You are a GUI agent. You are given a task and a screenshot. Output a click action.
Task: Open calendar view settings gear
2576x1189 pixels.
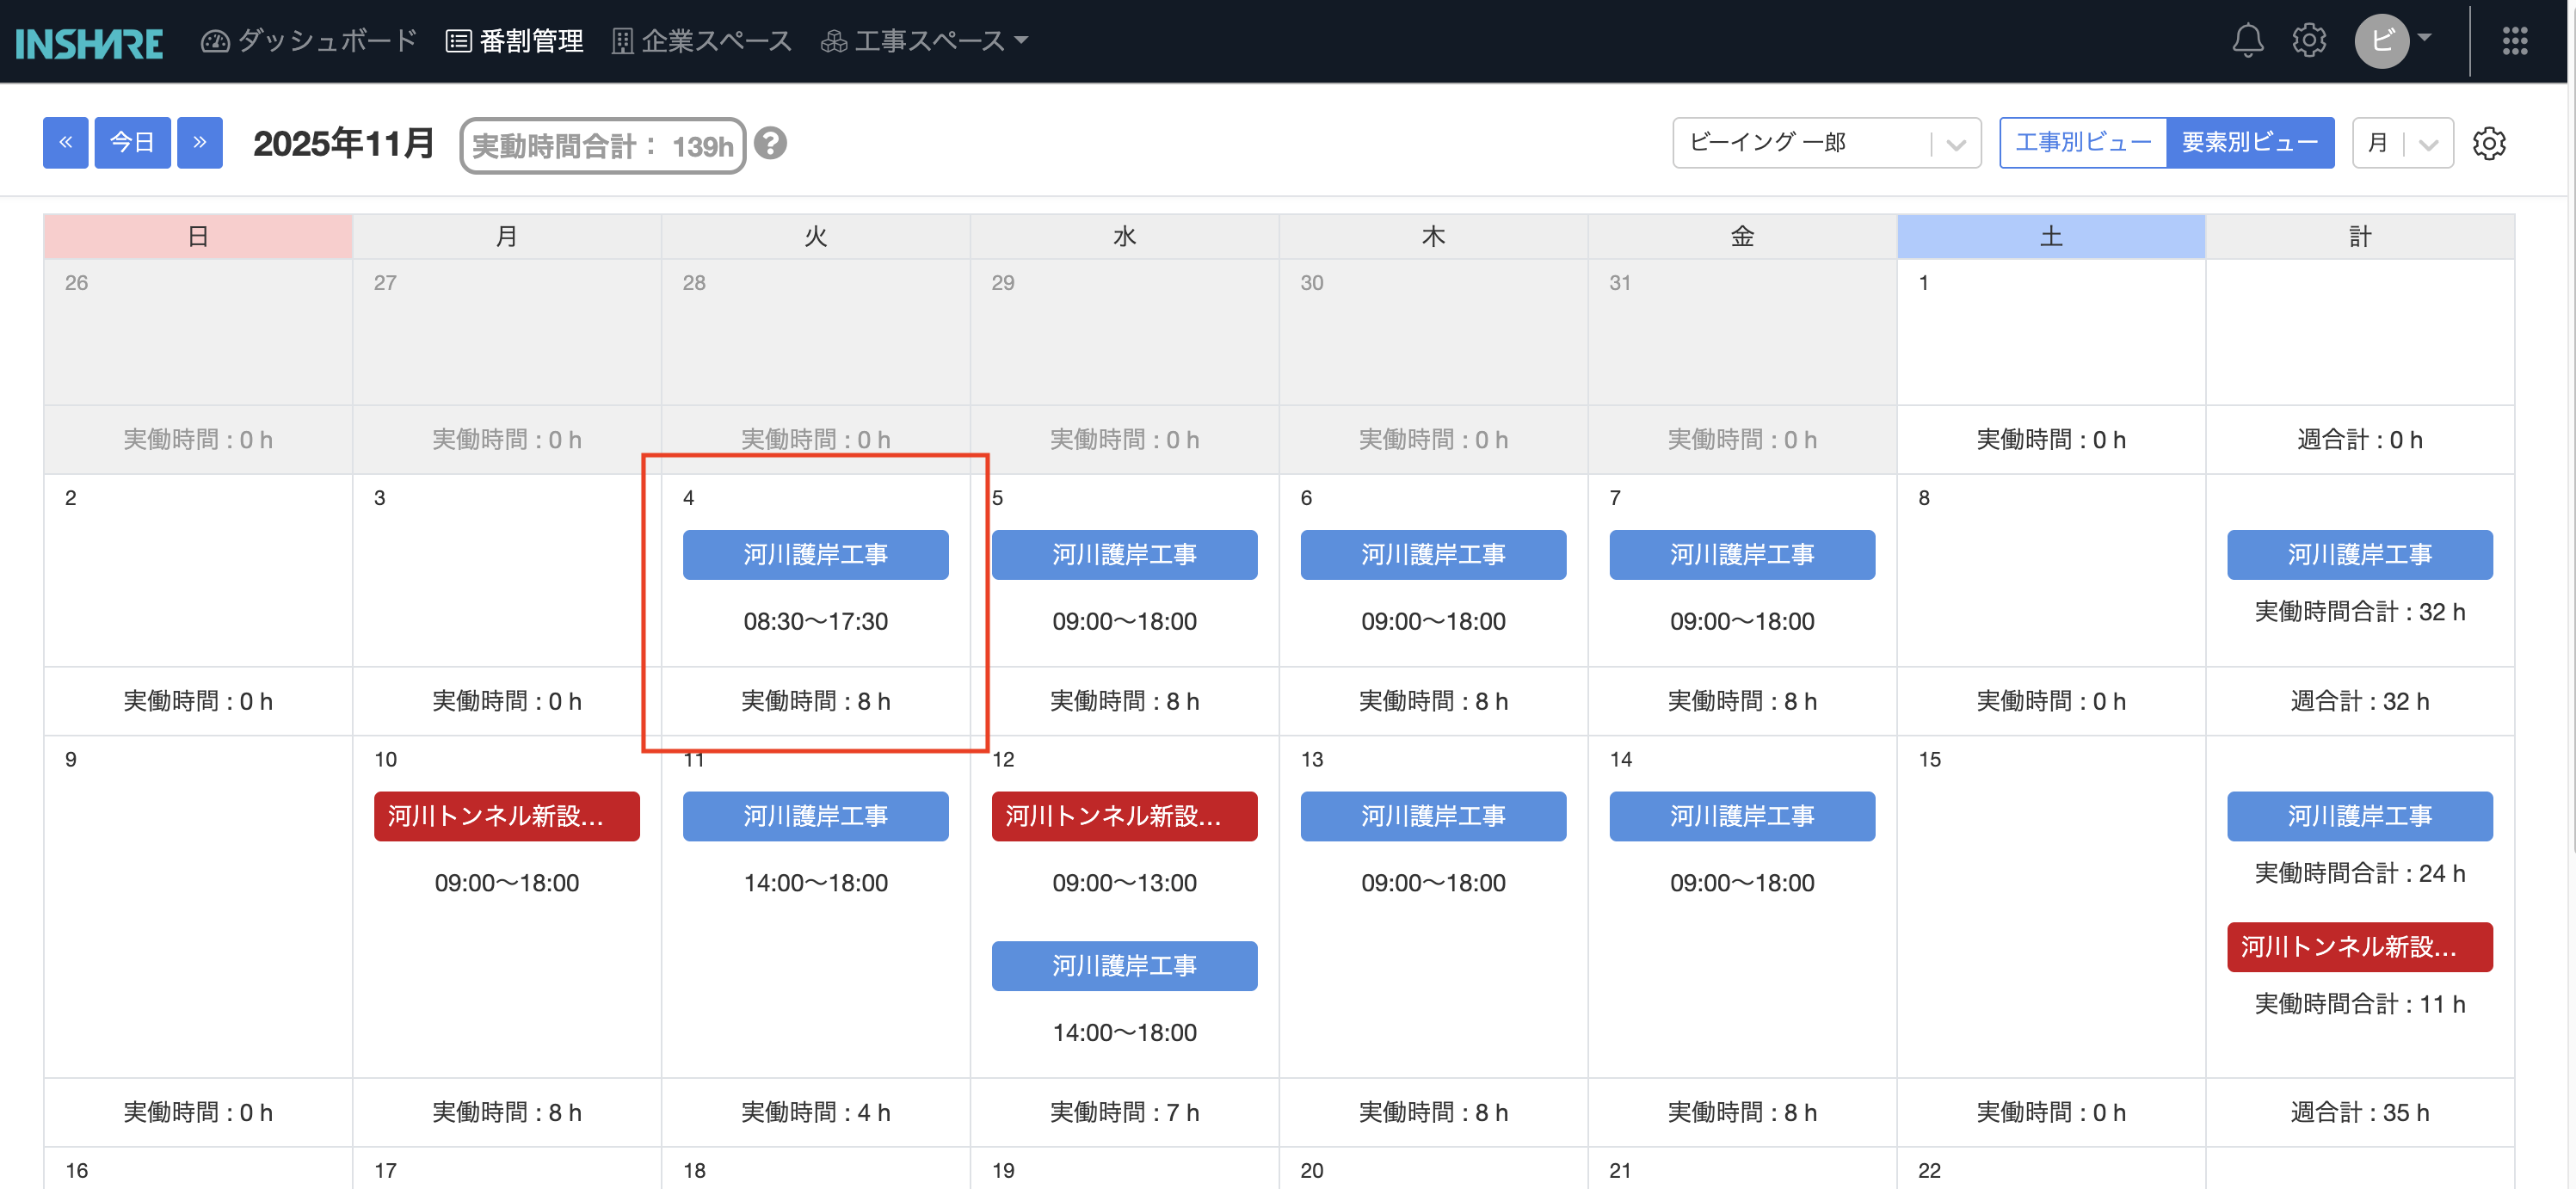2489,143
